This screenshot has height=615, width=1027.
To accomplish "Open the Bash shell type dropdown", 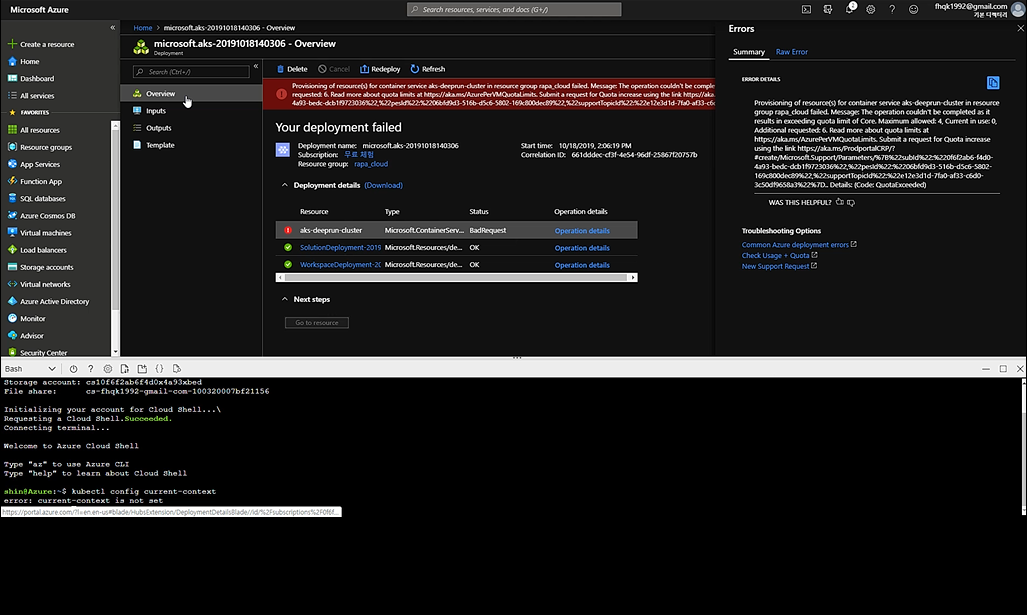I will (30, 369).
